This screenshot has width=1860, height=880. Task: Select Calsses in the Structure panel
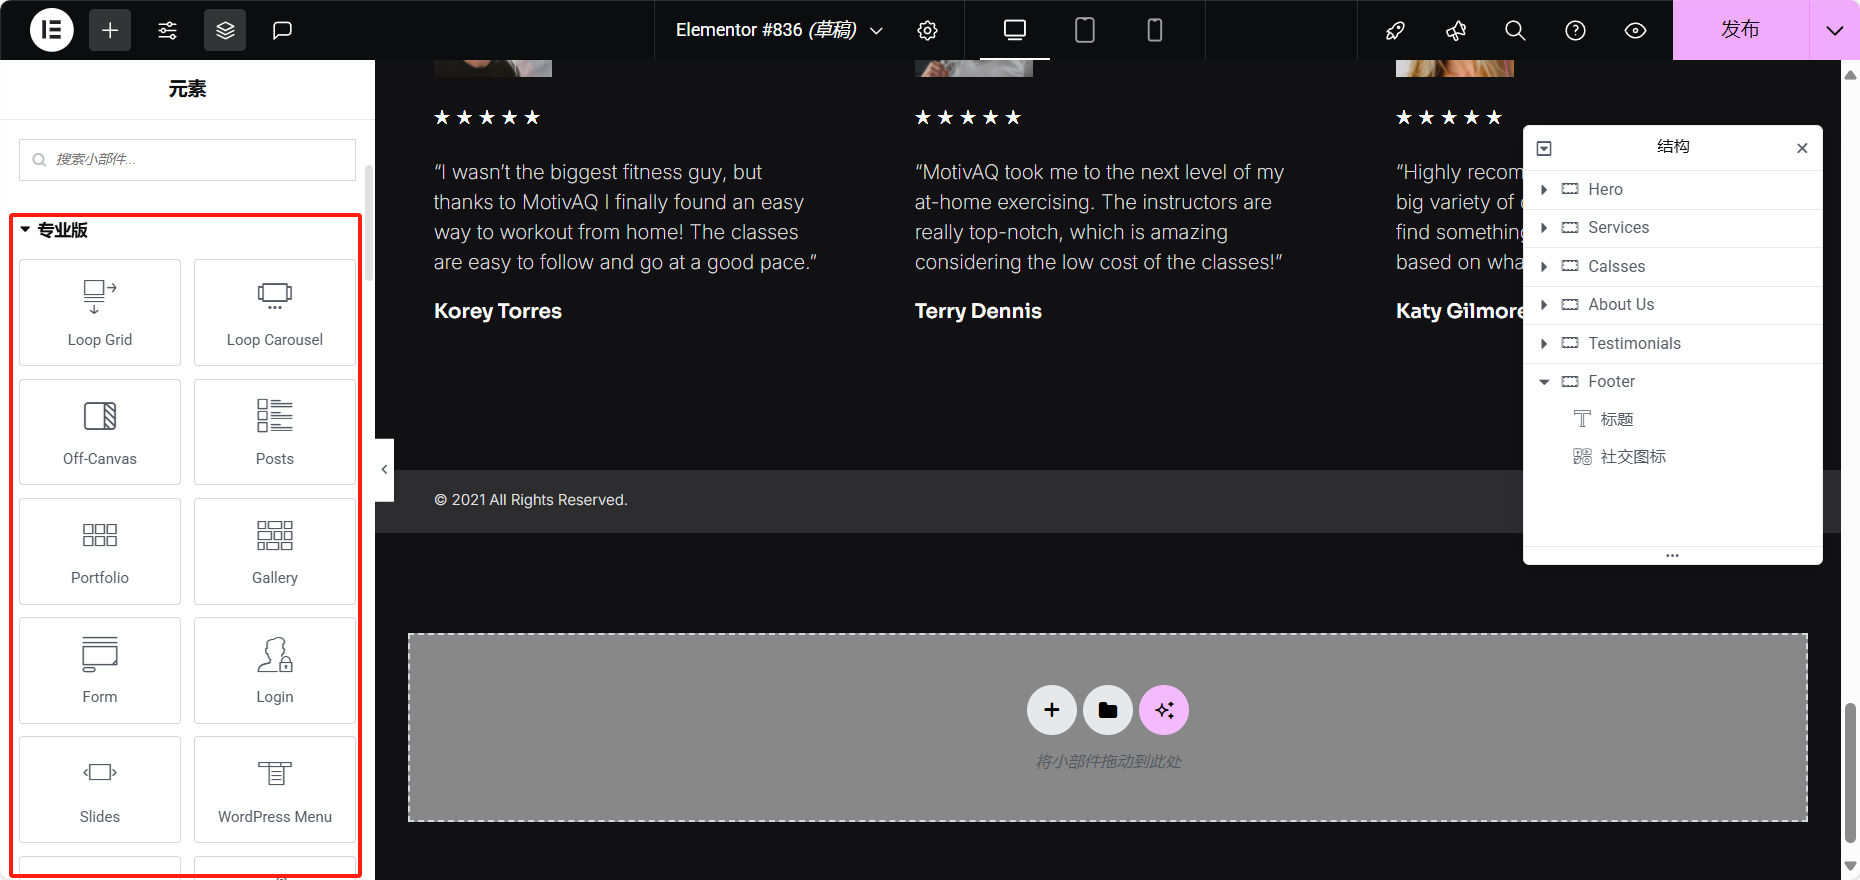[x=1673, y=266]
